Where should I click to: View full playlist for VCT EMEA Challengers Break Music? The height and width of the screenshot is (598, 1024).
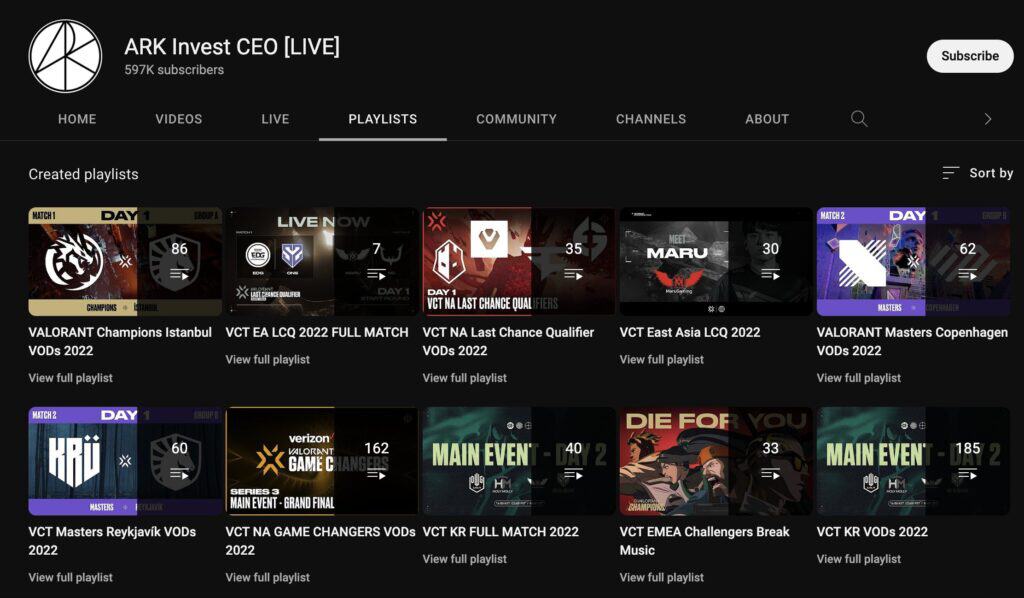pyautogui.click(x=662, y=578)
